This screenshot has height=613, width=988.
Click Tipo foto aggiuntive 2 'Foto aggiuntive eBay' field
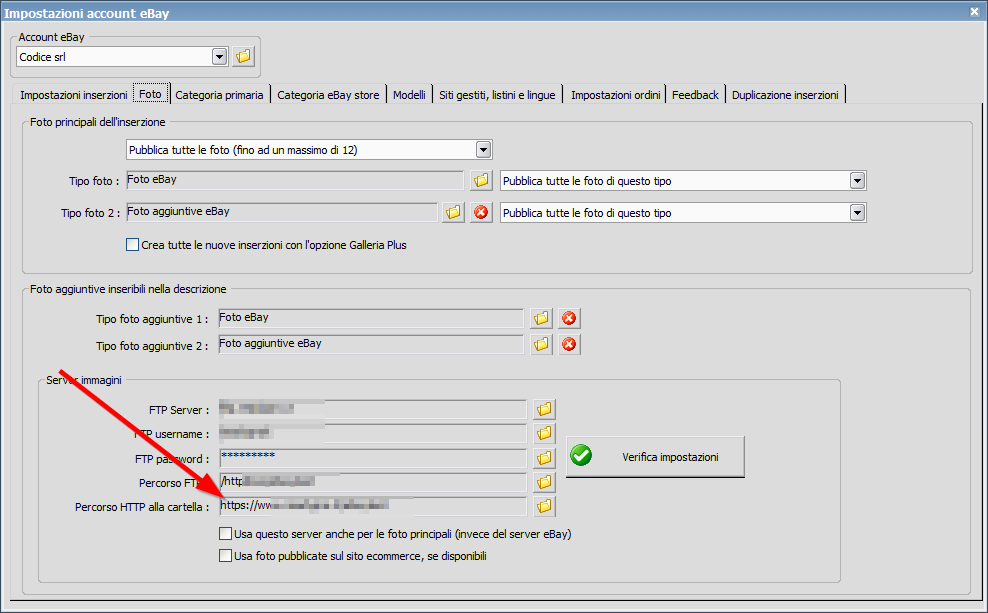click(x=371, y=344)
